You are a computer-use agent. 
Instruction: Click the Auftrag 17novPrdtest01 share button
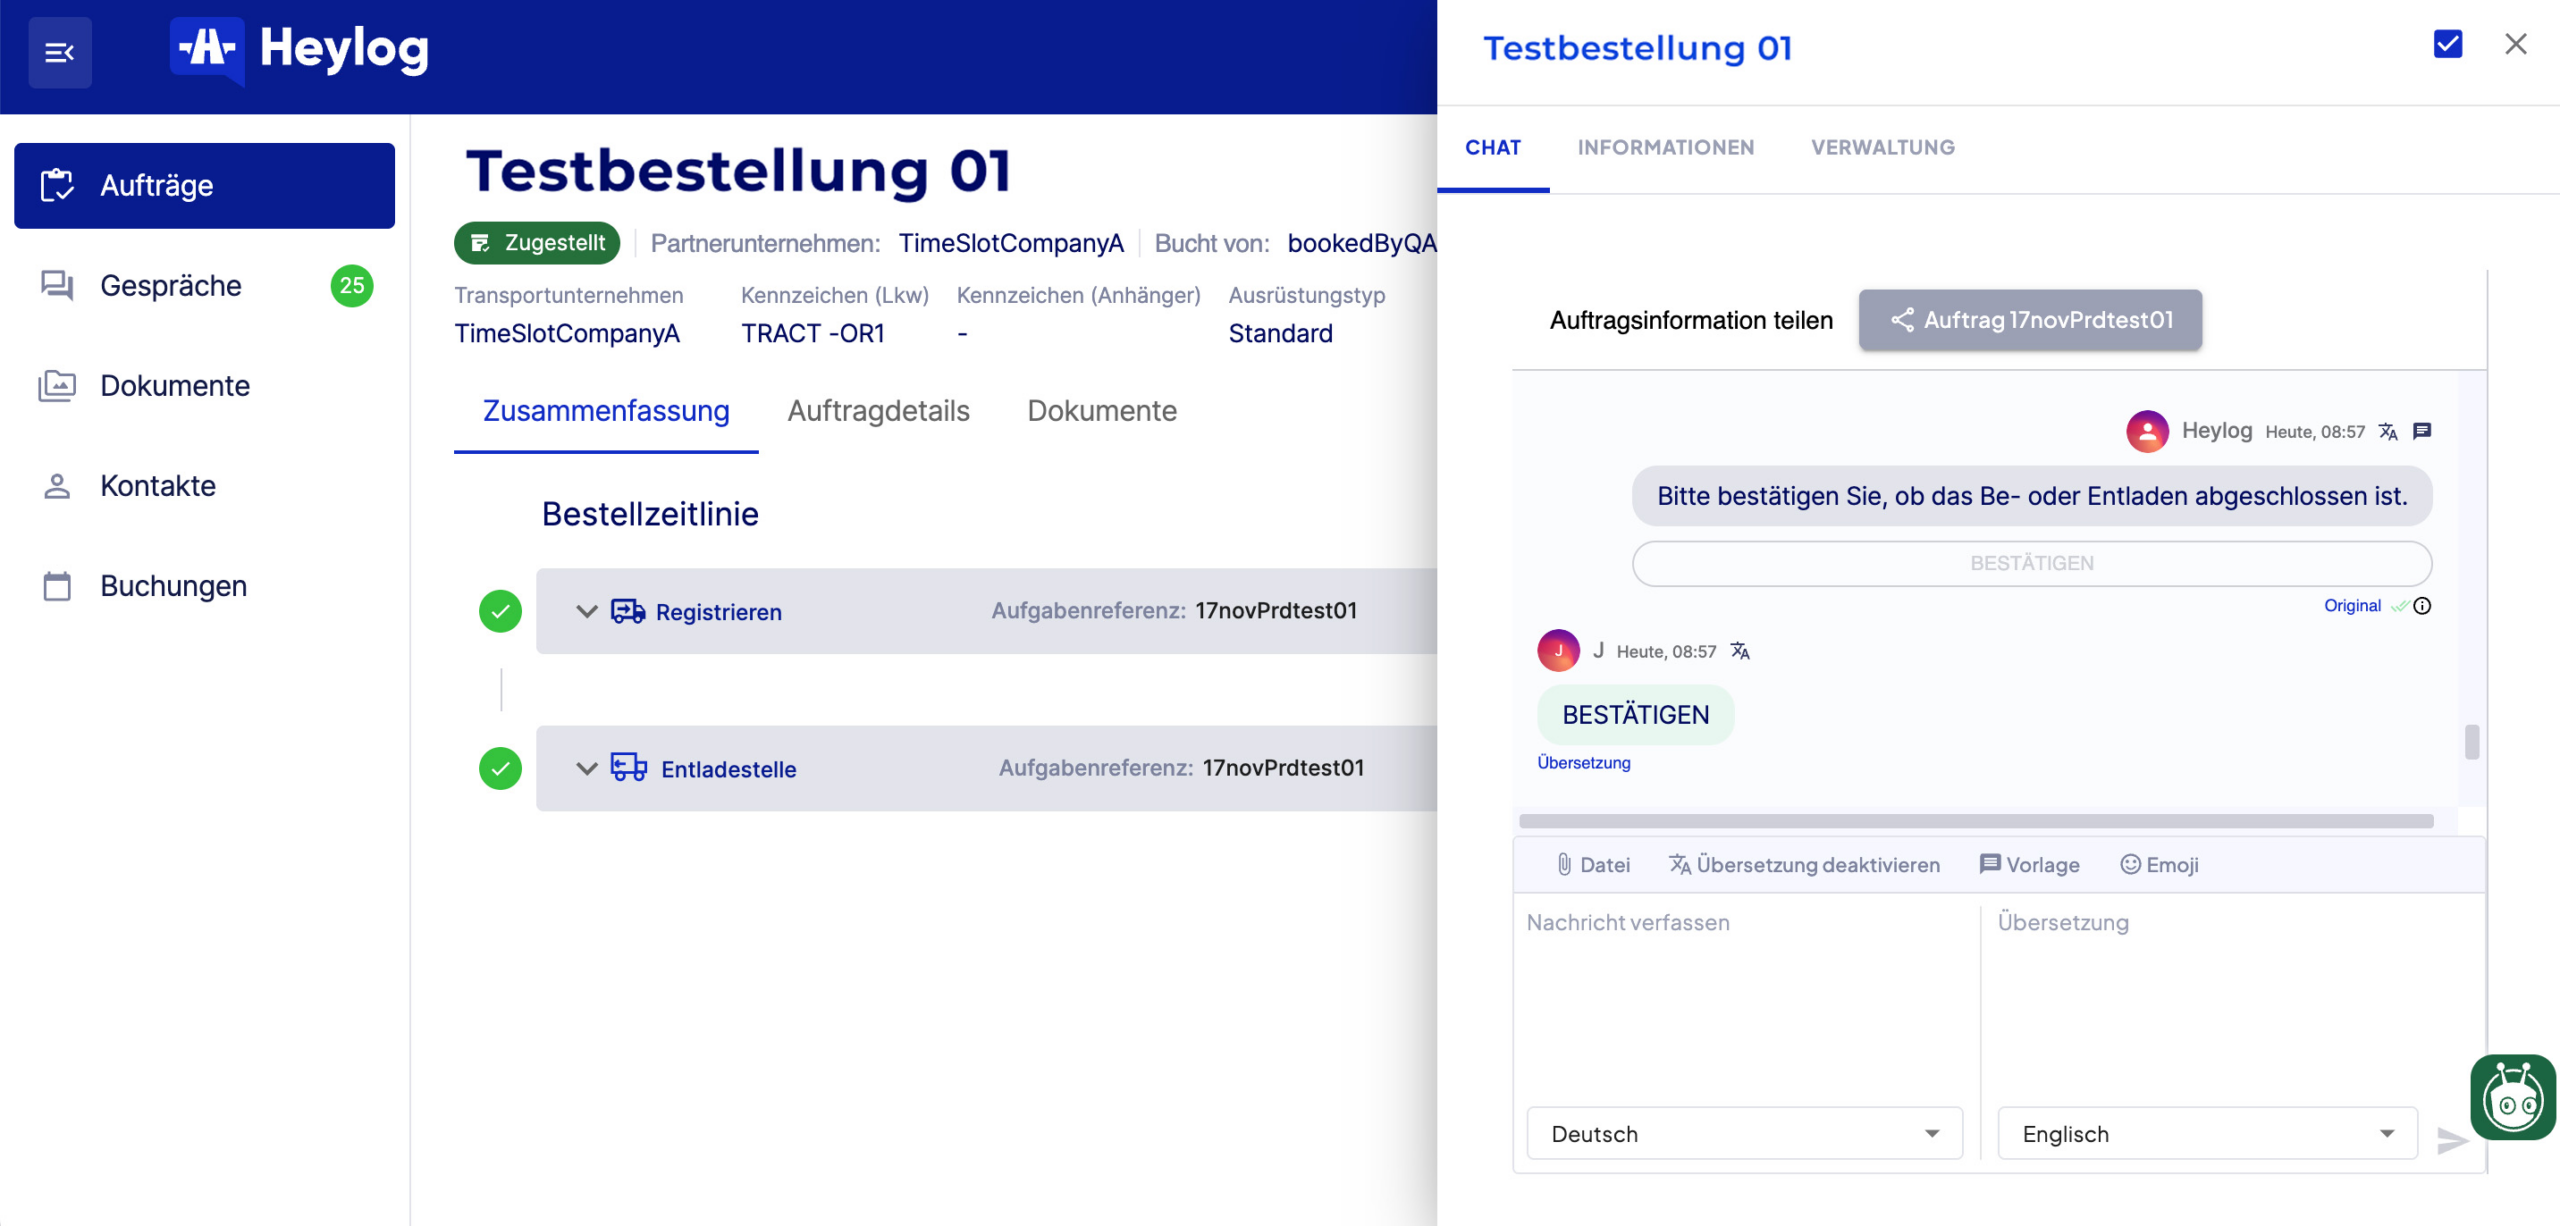pos(2030,320)
